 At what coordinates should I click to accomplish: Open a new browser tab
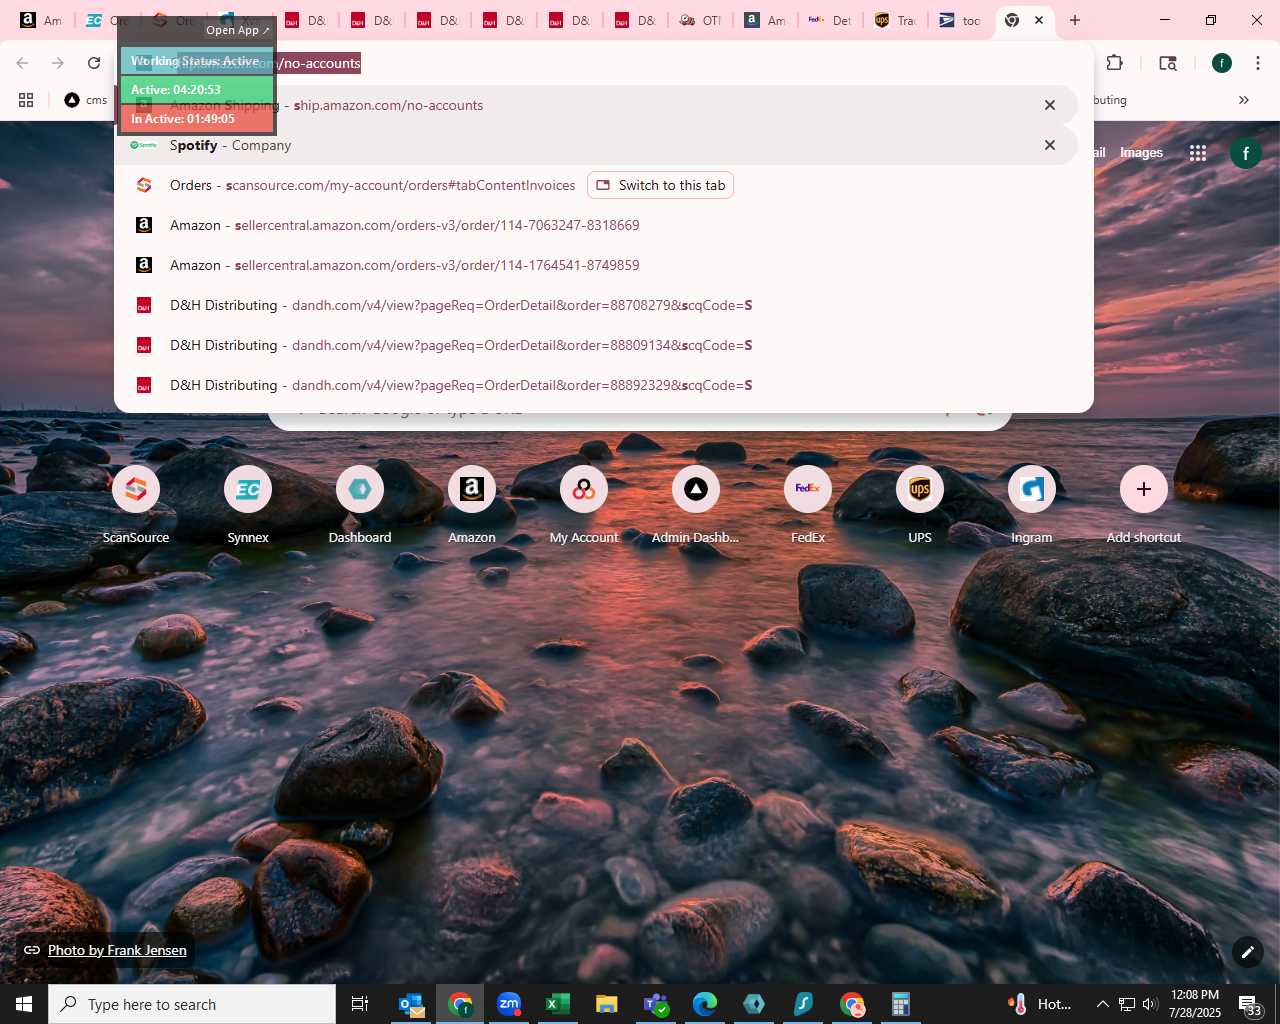tap(1075, 20)
